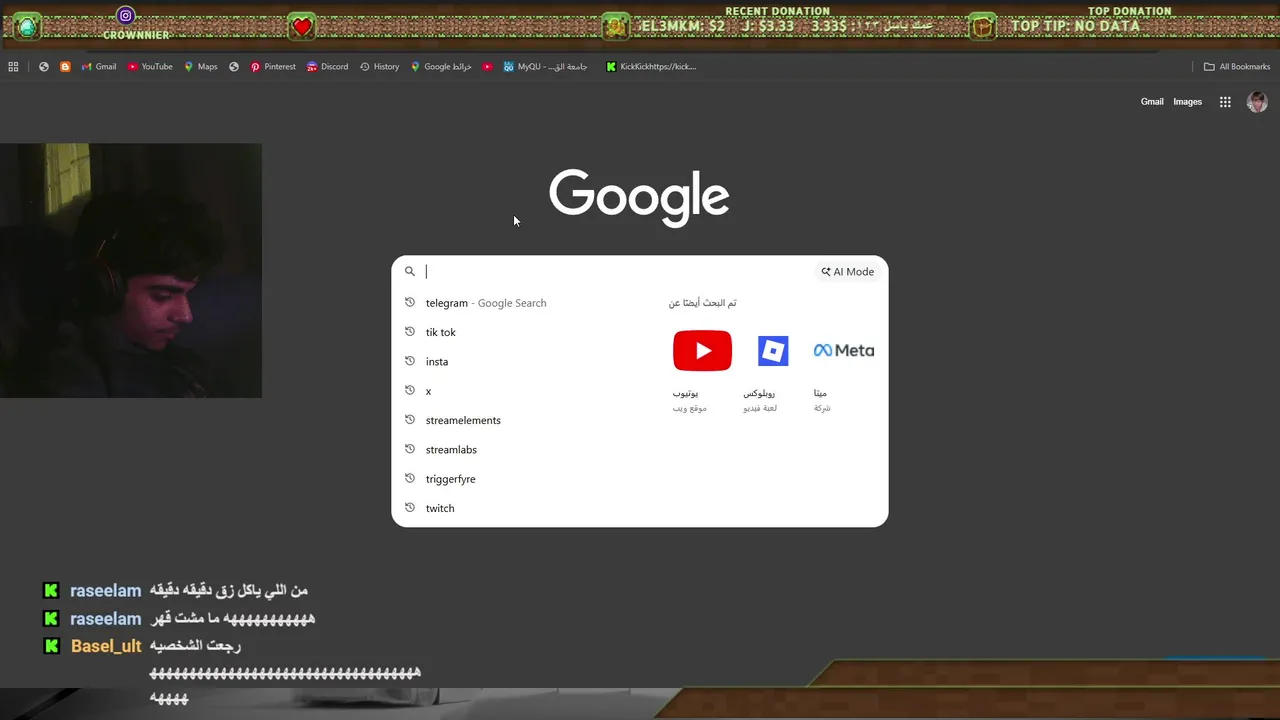Open the Maps bookmark
The height and width of the screenshot is (720, 1280).
(200, 67)
